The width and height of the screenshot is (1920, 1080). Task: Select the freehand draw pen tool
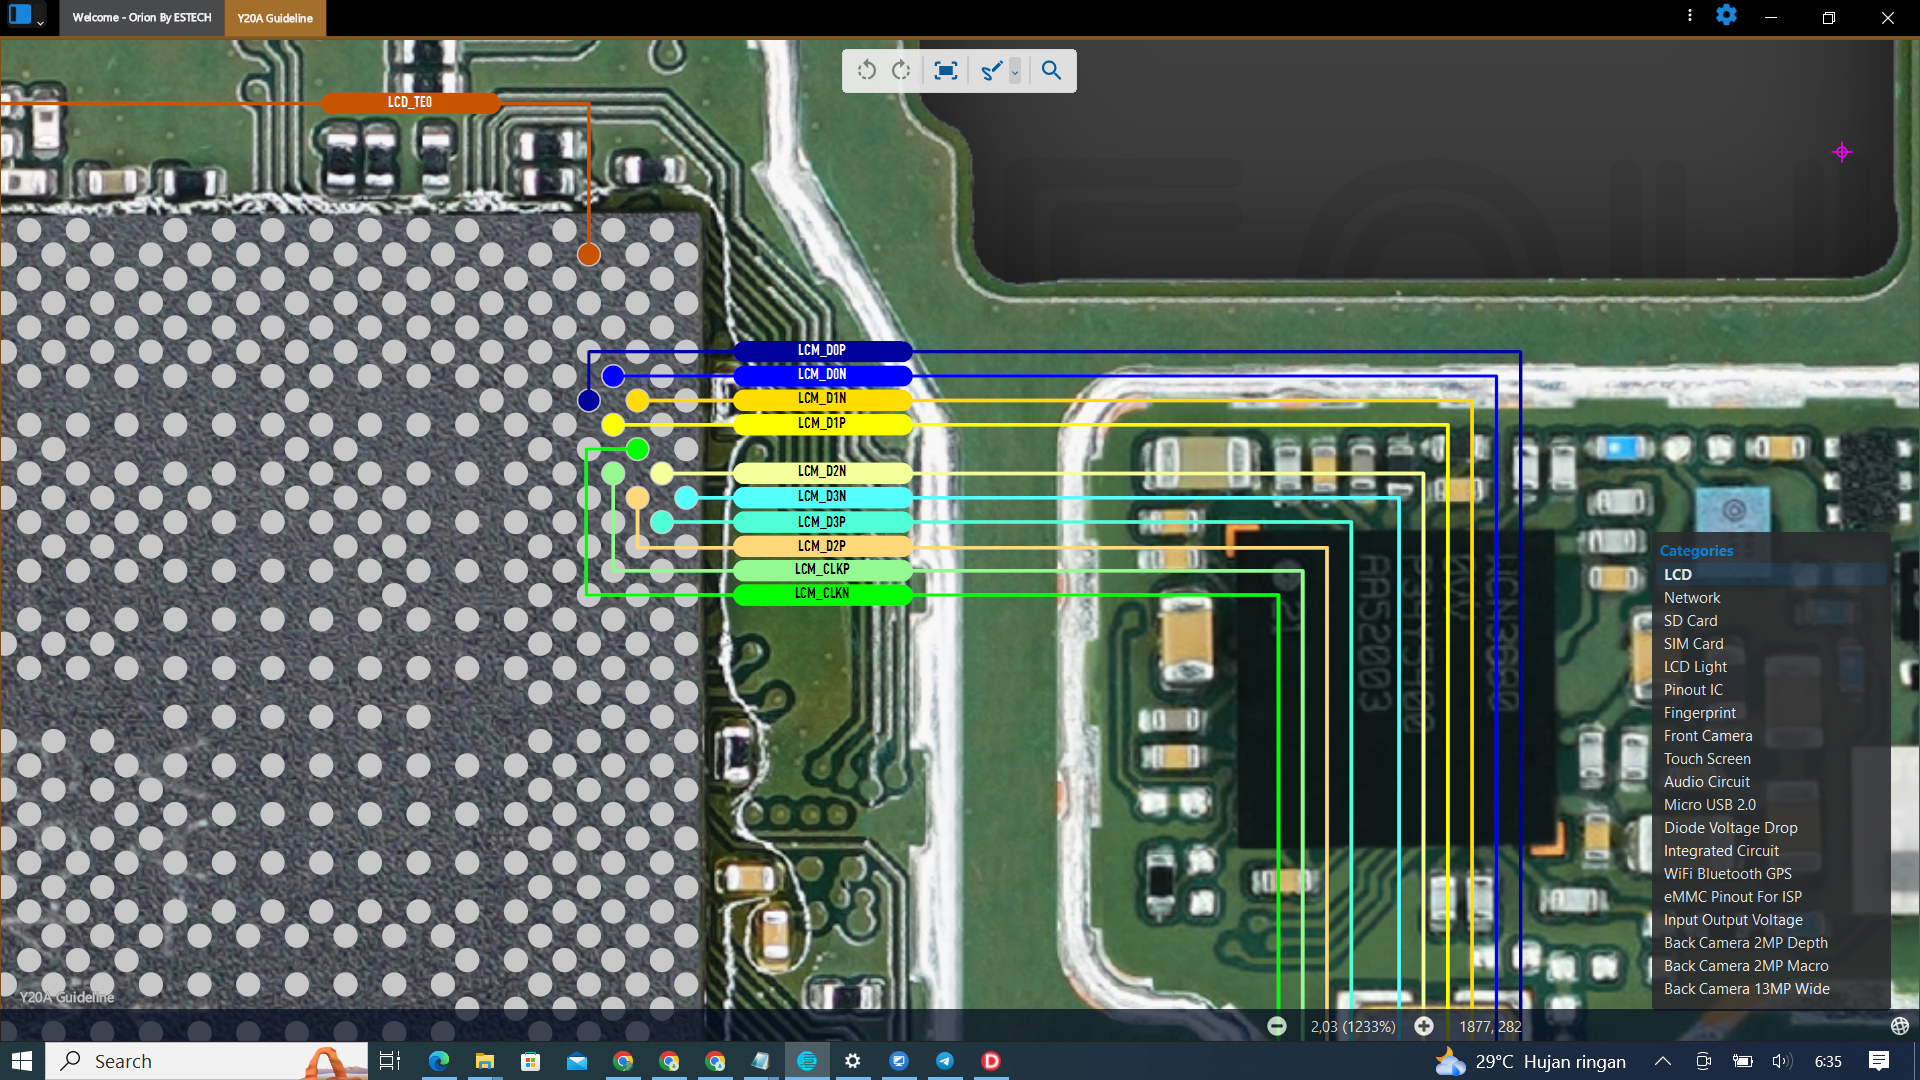click(x=991, y=71)
